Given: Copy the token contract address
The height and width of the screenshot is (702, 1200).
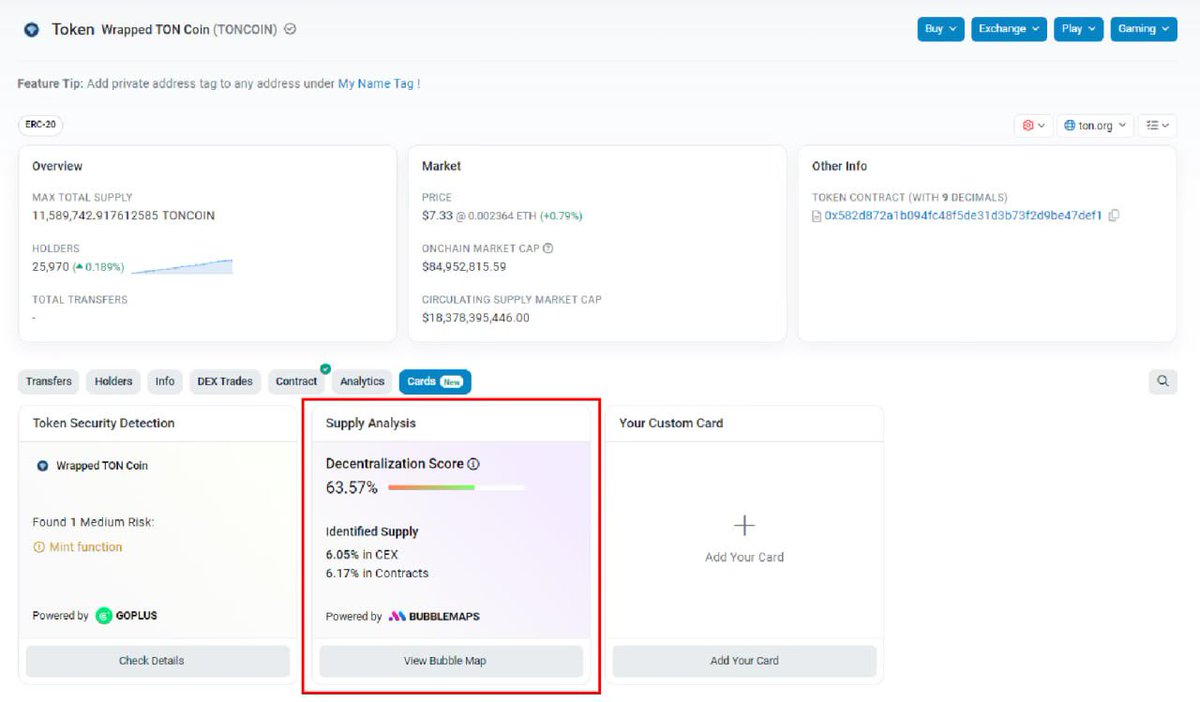Looking at the screenshot, I should click(1114, 215).
